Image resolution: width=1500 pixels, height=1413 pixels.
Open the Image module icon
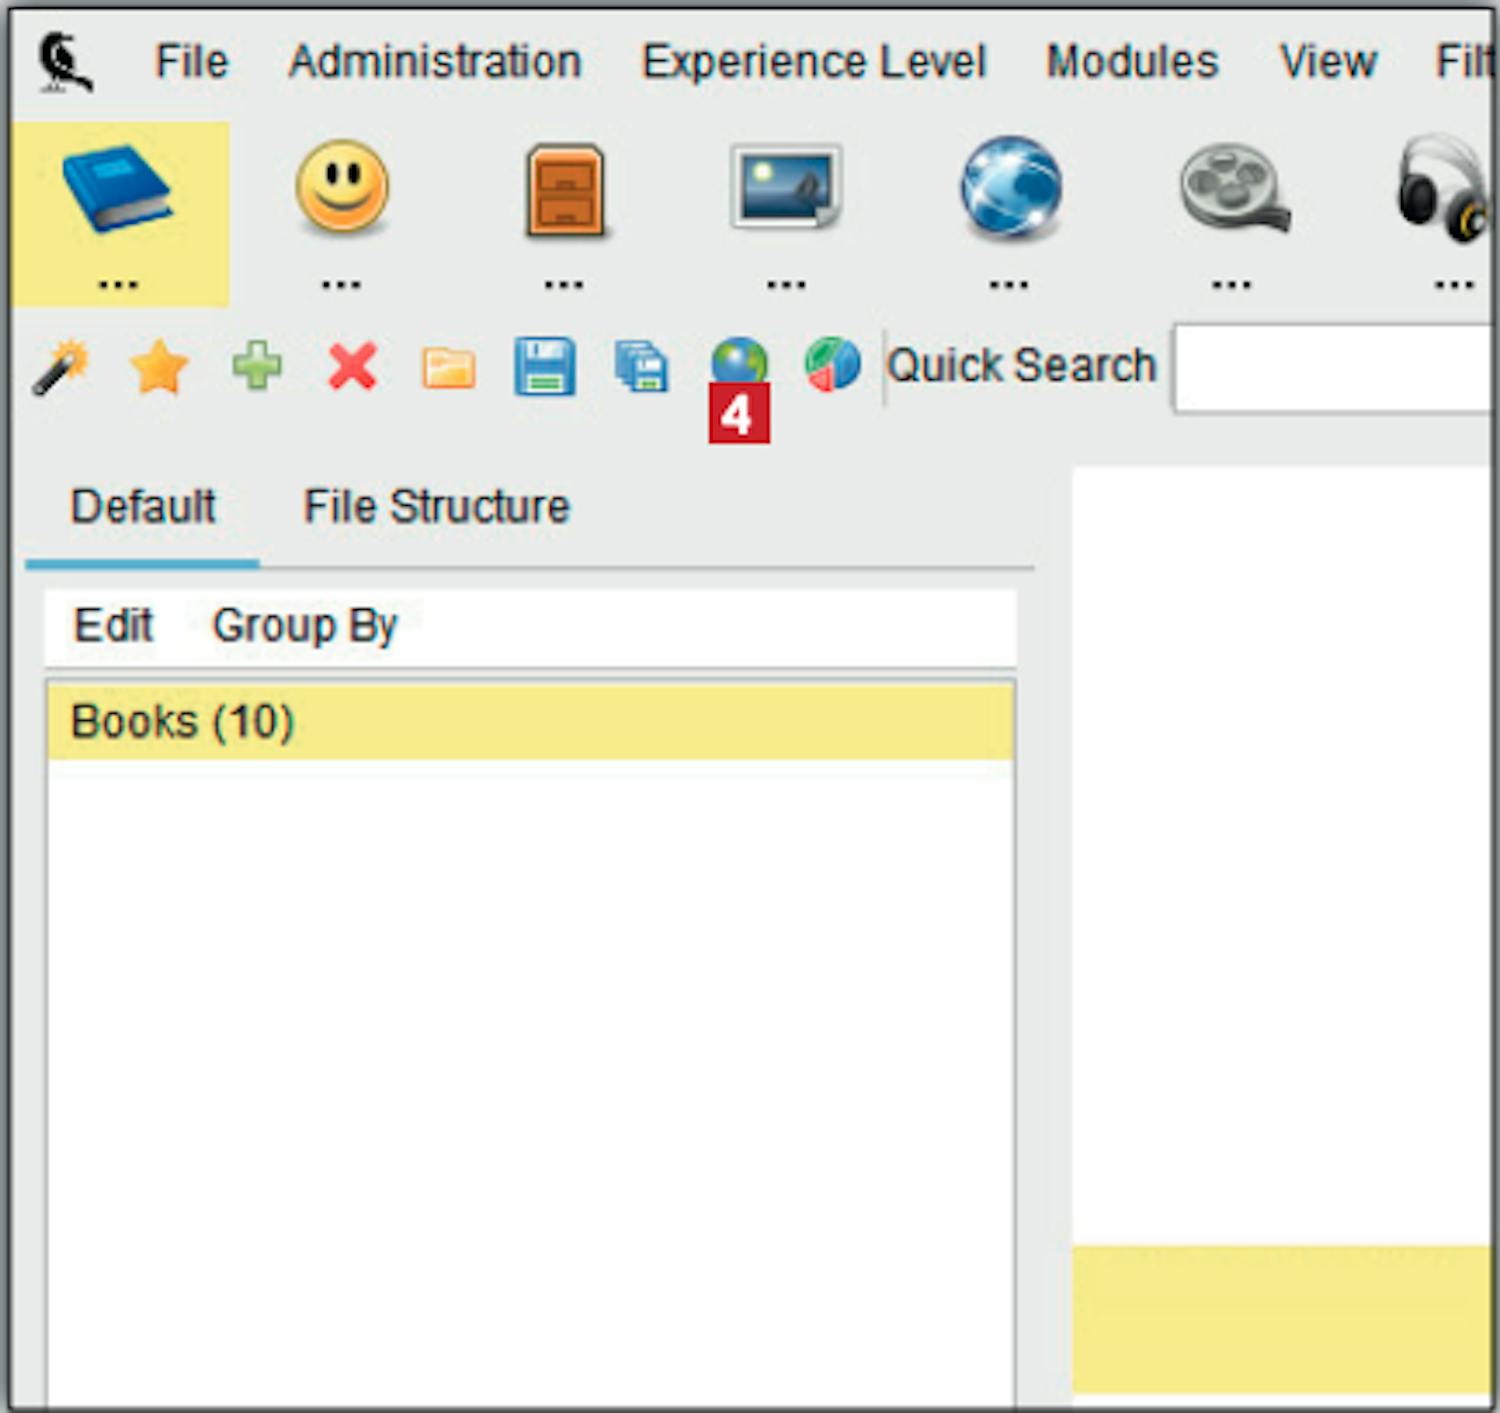786,188
